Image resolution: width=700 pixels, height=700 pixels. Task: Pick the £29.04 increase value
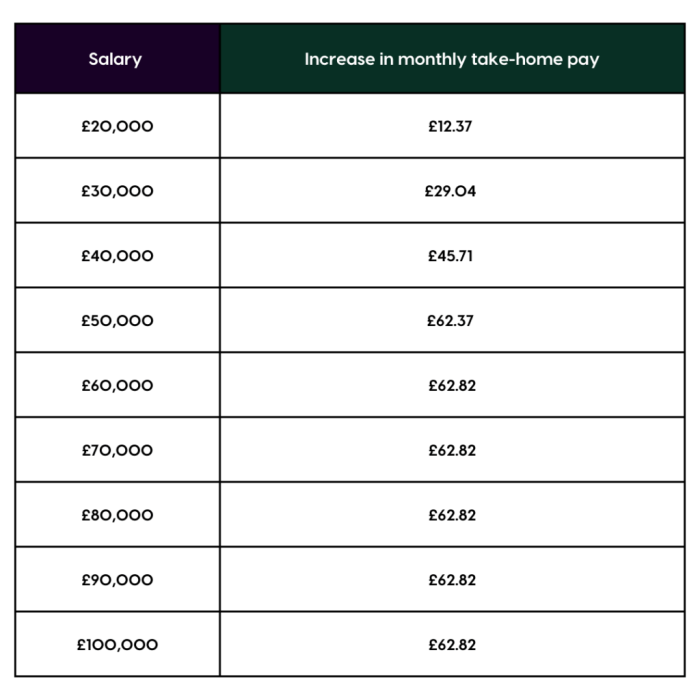(x=450, y=191)
